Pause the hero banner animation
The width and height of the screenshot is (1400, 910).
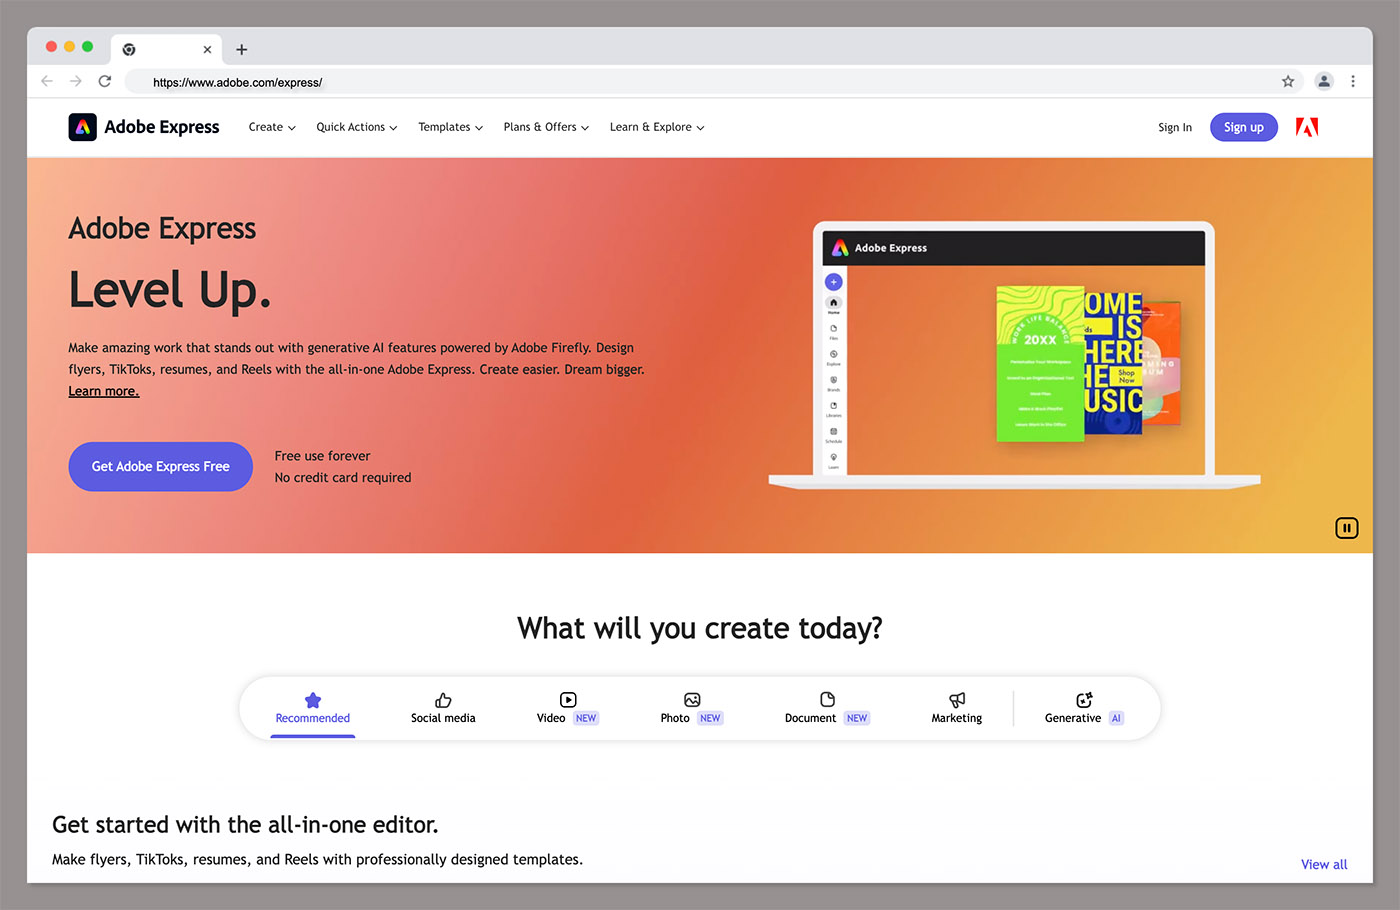[x=1346, y=527]
